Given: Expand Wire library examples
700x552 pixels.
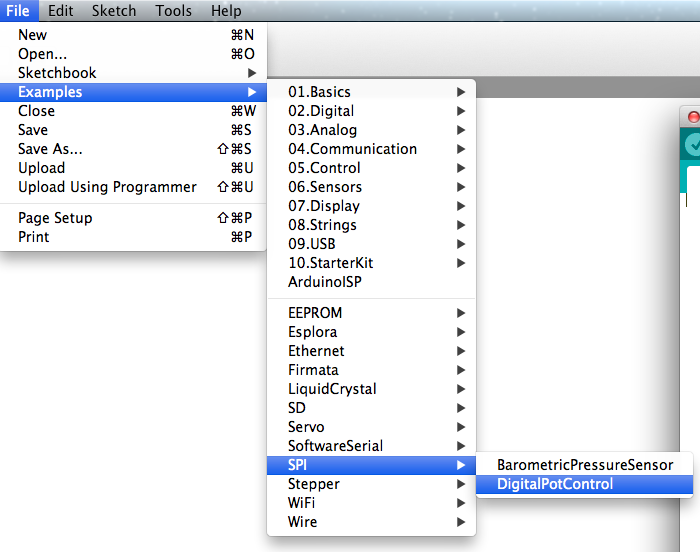Looking at the screenshot, I should (371, 522).
